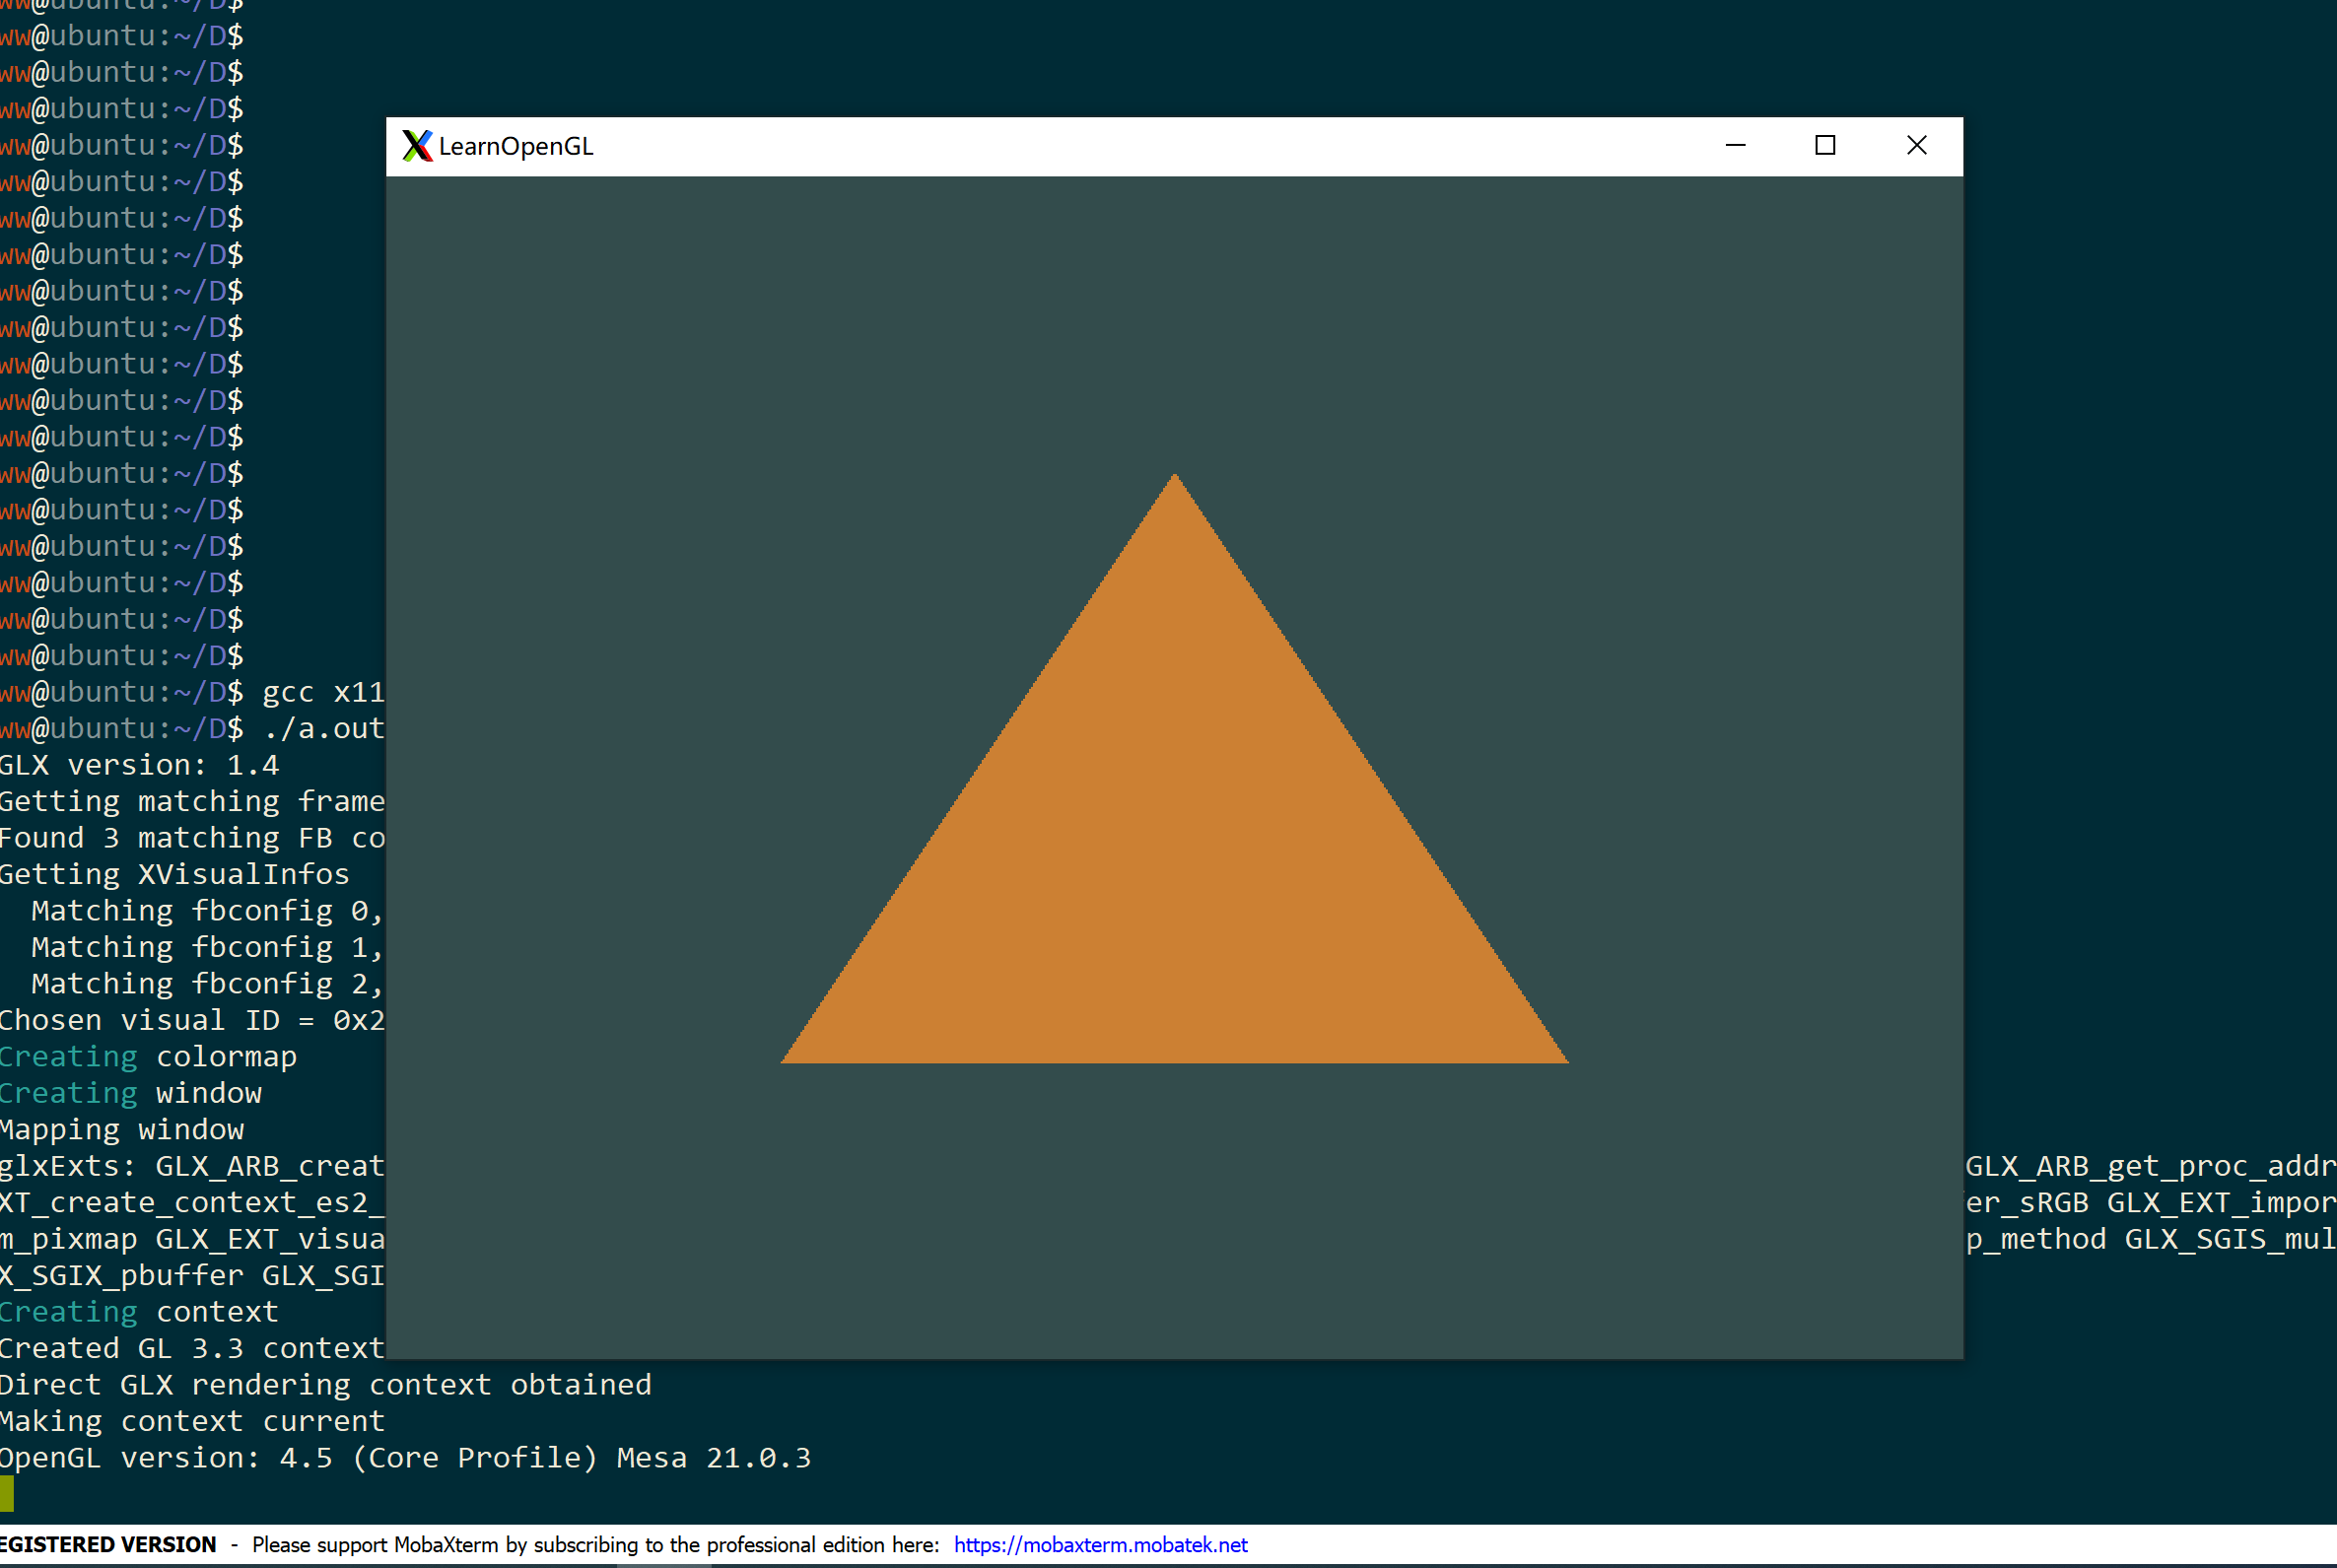This screenshot has height=1568, width=2337.
Task: Click the 'Please support MobaXterm' status text
Action: pos(595,1544)
